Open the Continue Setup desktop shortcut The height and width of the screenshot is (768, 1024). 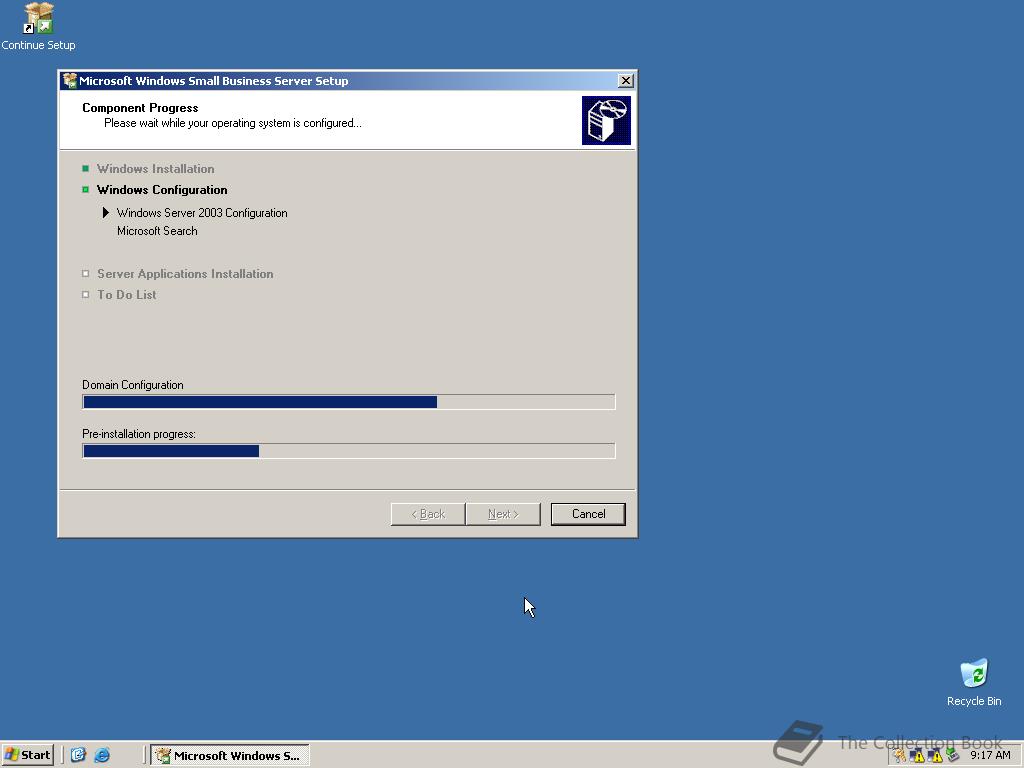[38, 26]
